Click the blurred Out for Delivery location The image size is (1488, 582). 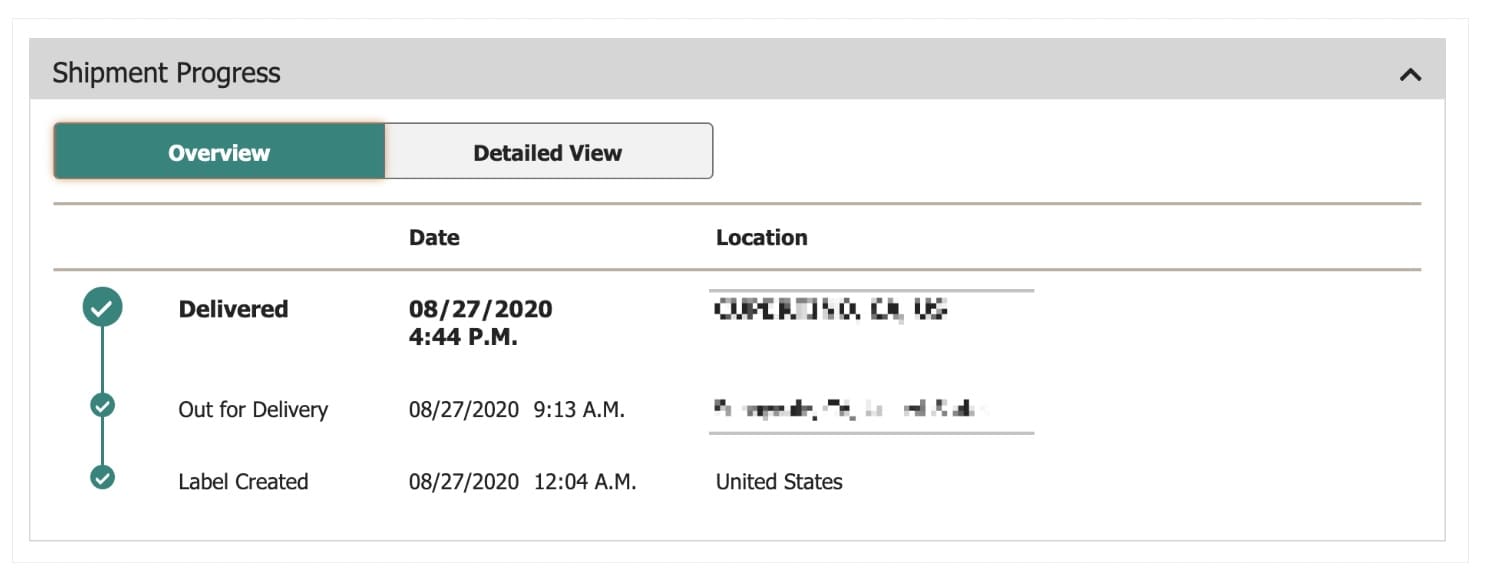pyautogui.click(x=850, y=408)
